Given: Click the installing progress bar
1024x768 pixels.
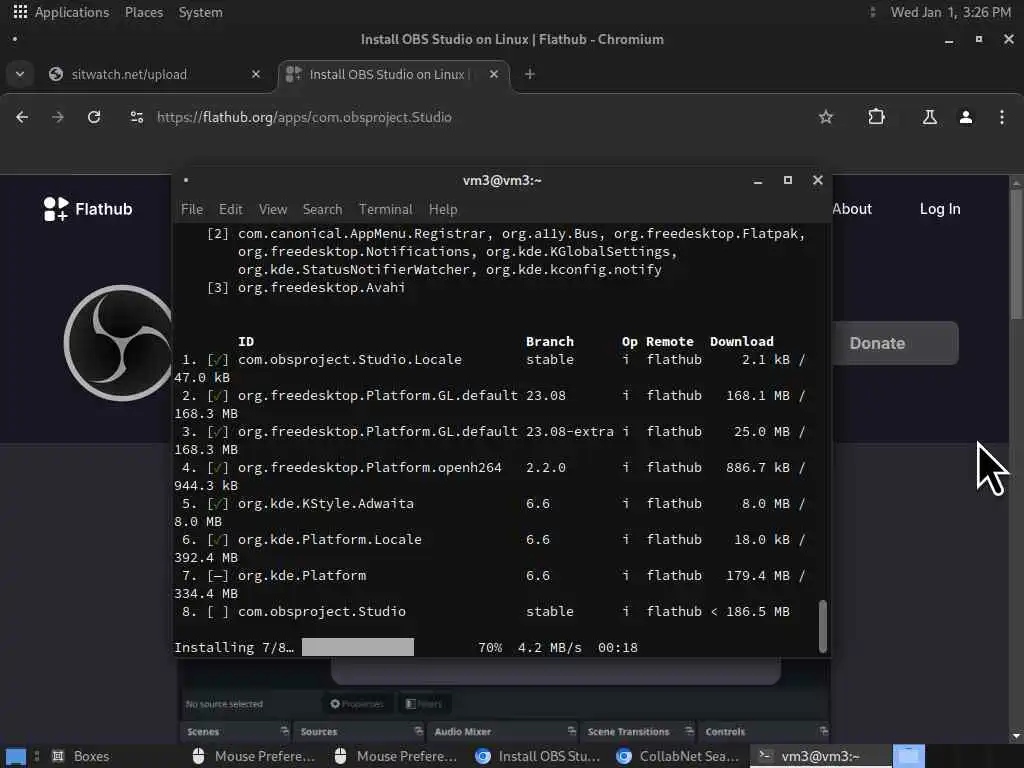Looking at the screenshot, I should 358,647.
